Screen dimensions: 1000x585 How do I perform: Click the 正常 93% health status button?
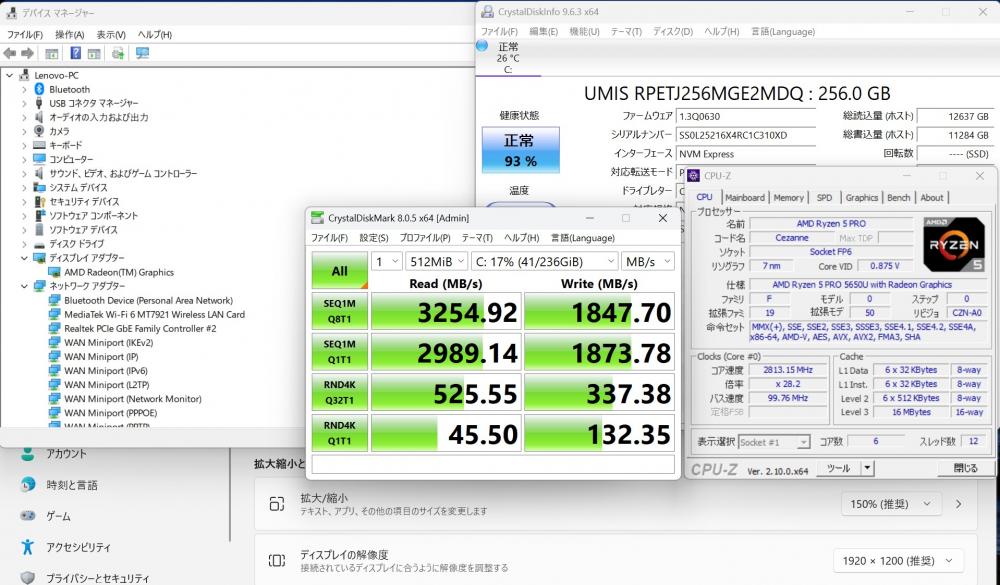(520, 150)
